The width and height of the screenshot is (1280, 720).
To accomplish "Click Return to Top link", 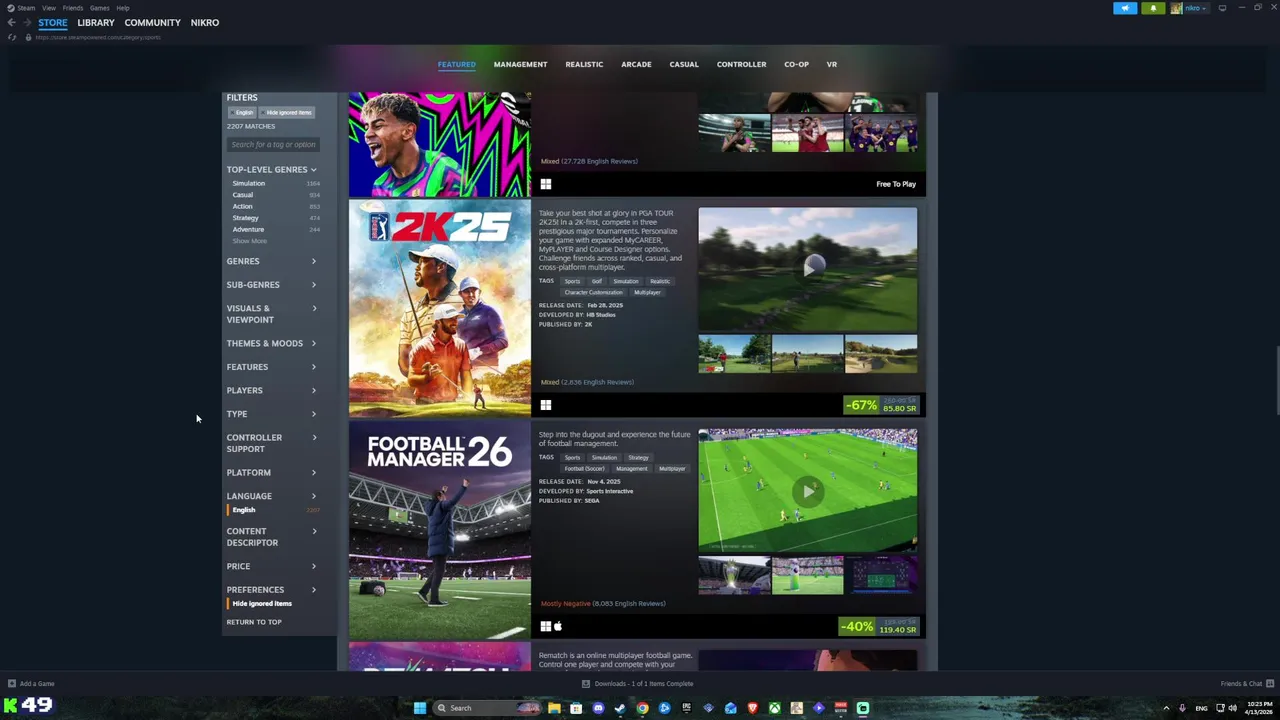I will coord(254,622).
